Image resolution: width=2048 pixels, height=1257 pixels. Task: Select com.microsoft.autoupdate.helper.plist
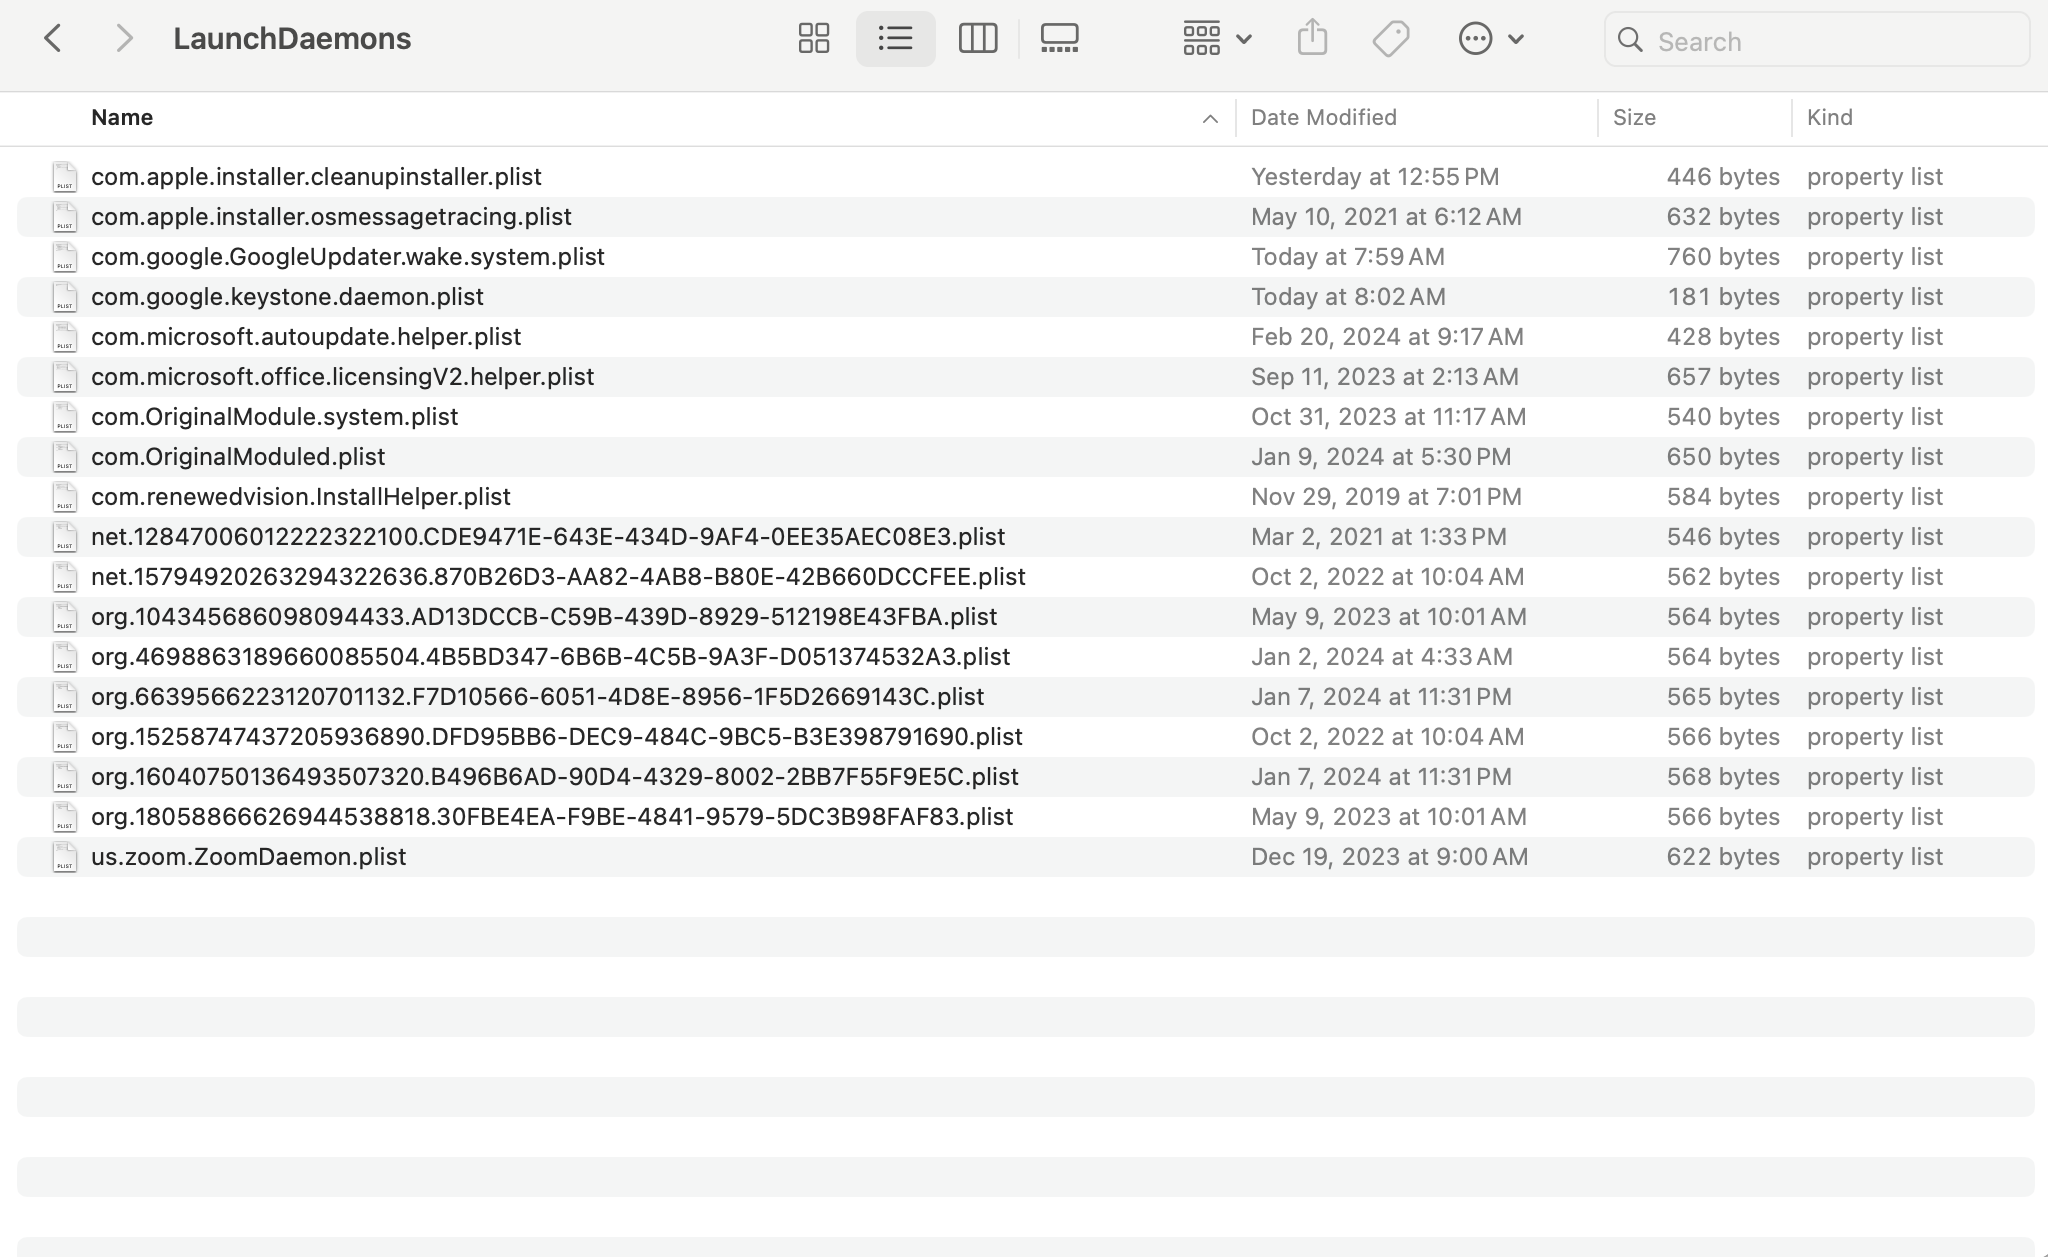(305, 337)
